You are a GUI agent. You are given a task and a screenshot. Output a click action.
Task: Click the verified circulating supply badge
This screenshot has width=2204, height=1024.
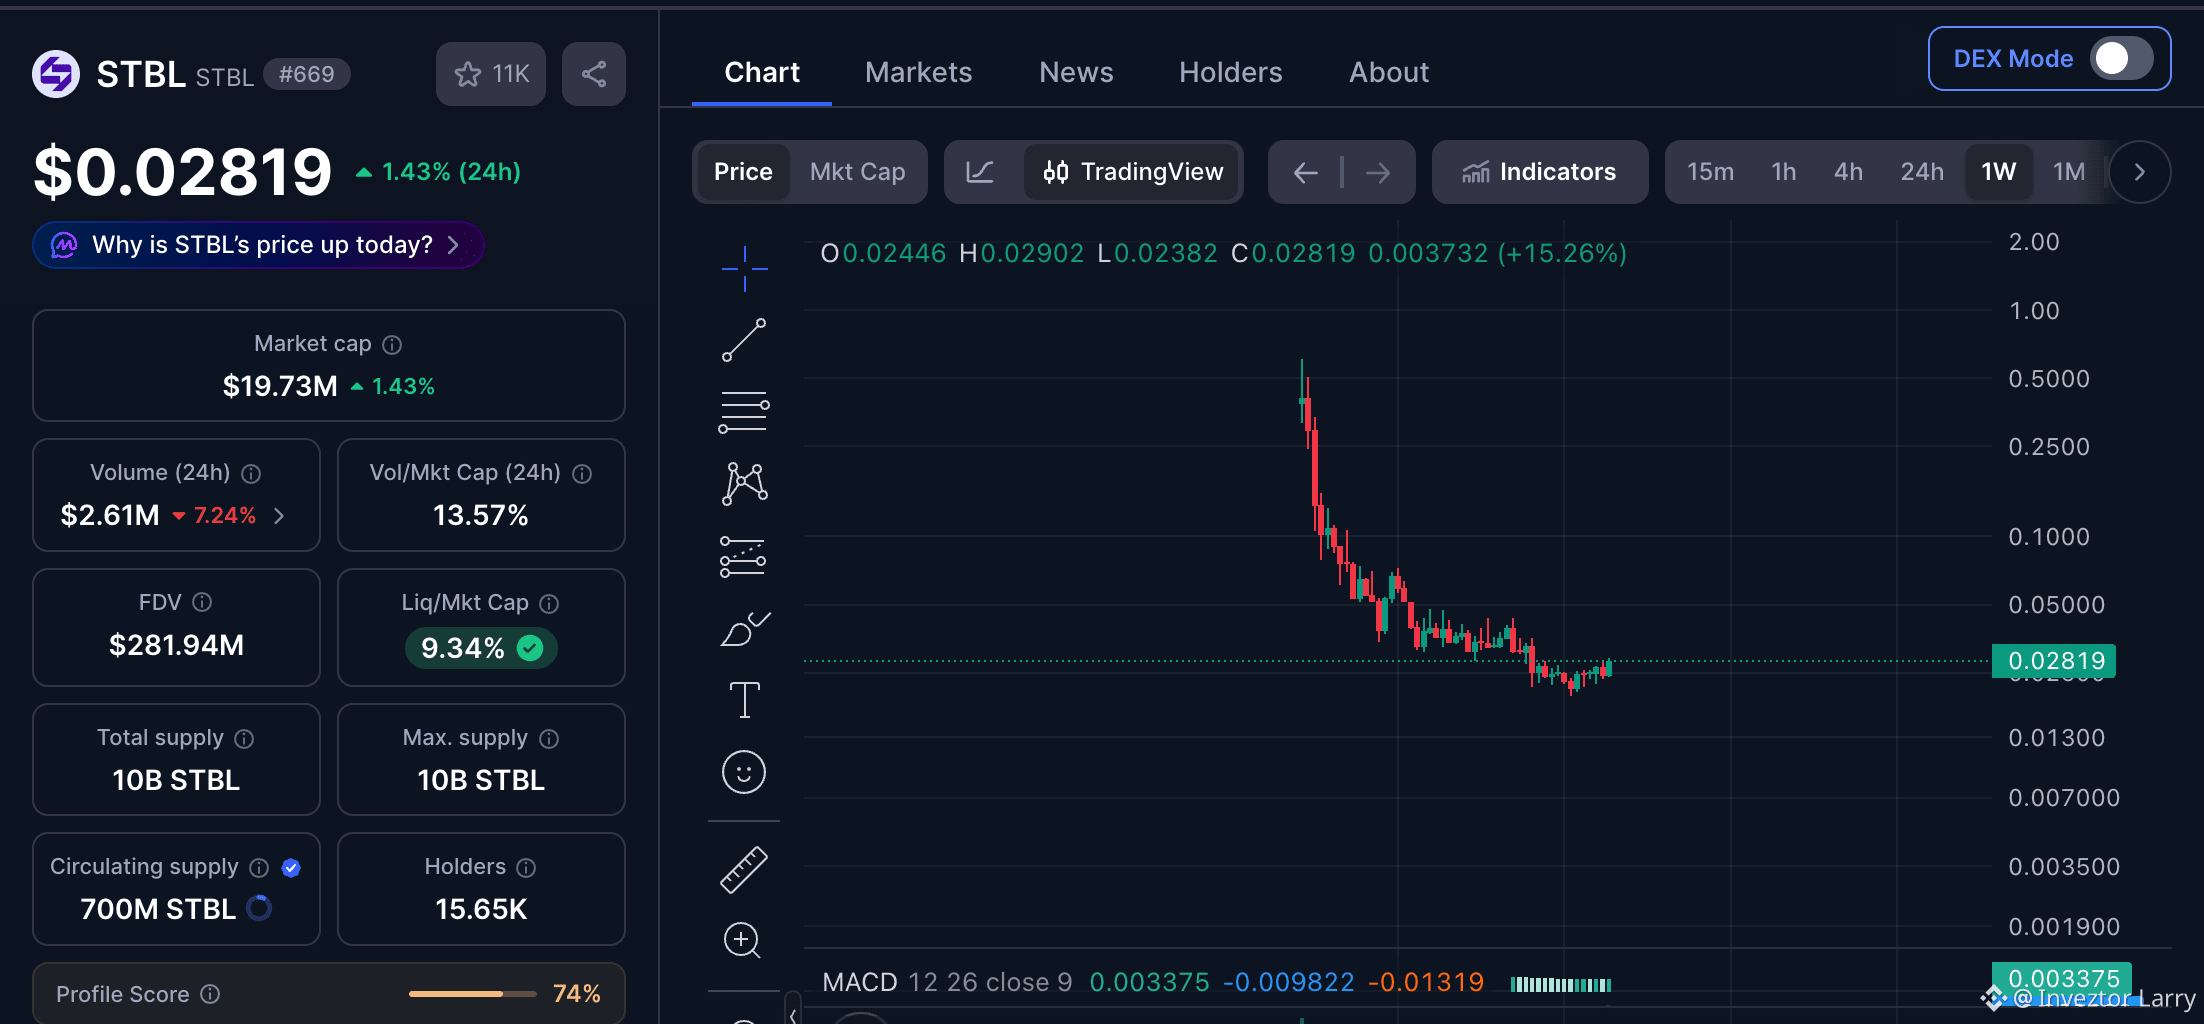coord(291,868)
